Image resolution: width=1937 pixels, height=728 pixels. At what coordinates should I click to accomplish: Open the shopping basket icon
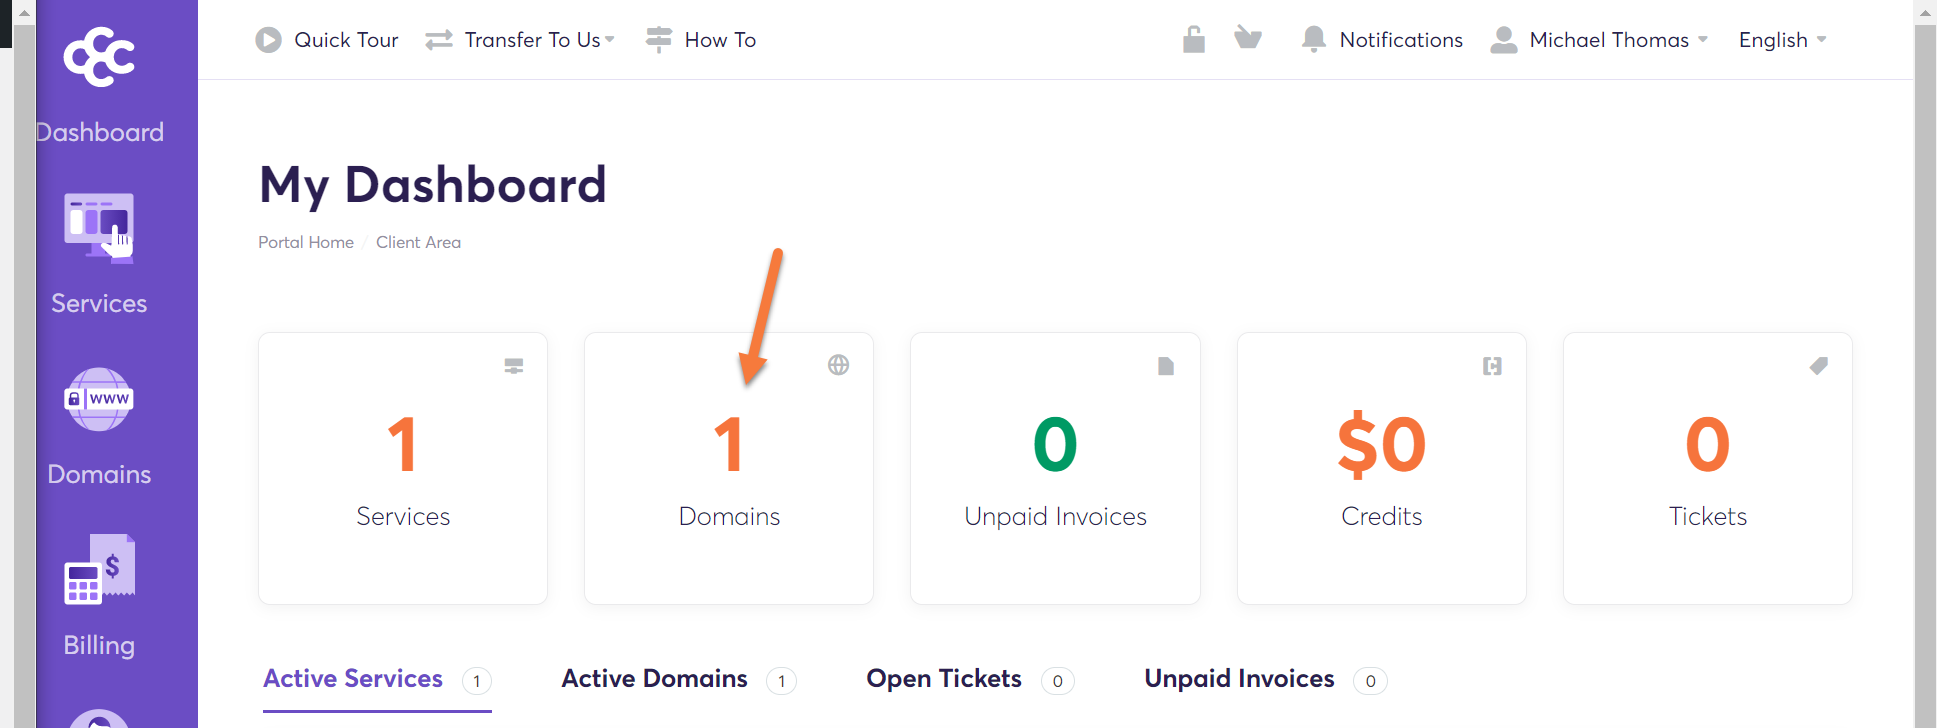click(x=1247, y=39)
